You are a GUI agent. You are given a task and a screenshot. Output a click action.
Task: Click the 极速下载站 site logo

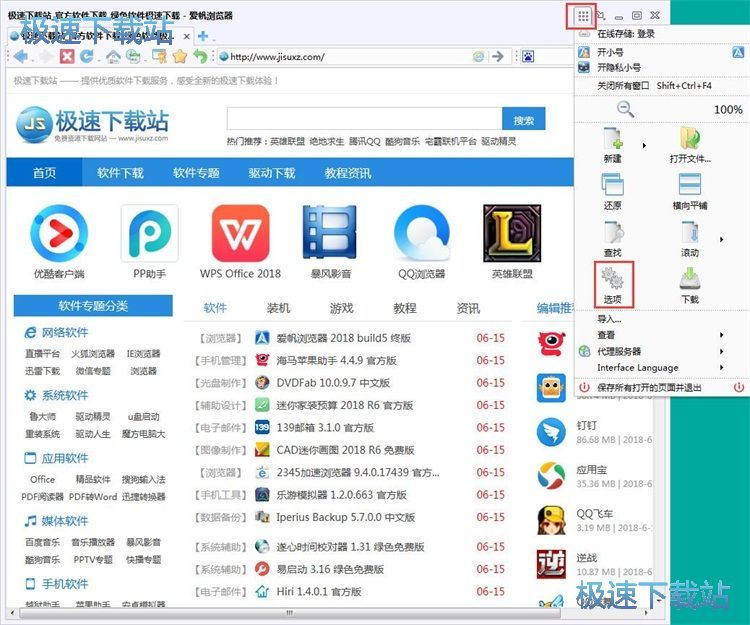pos(92,125)
